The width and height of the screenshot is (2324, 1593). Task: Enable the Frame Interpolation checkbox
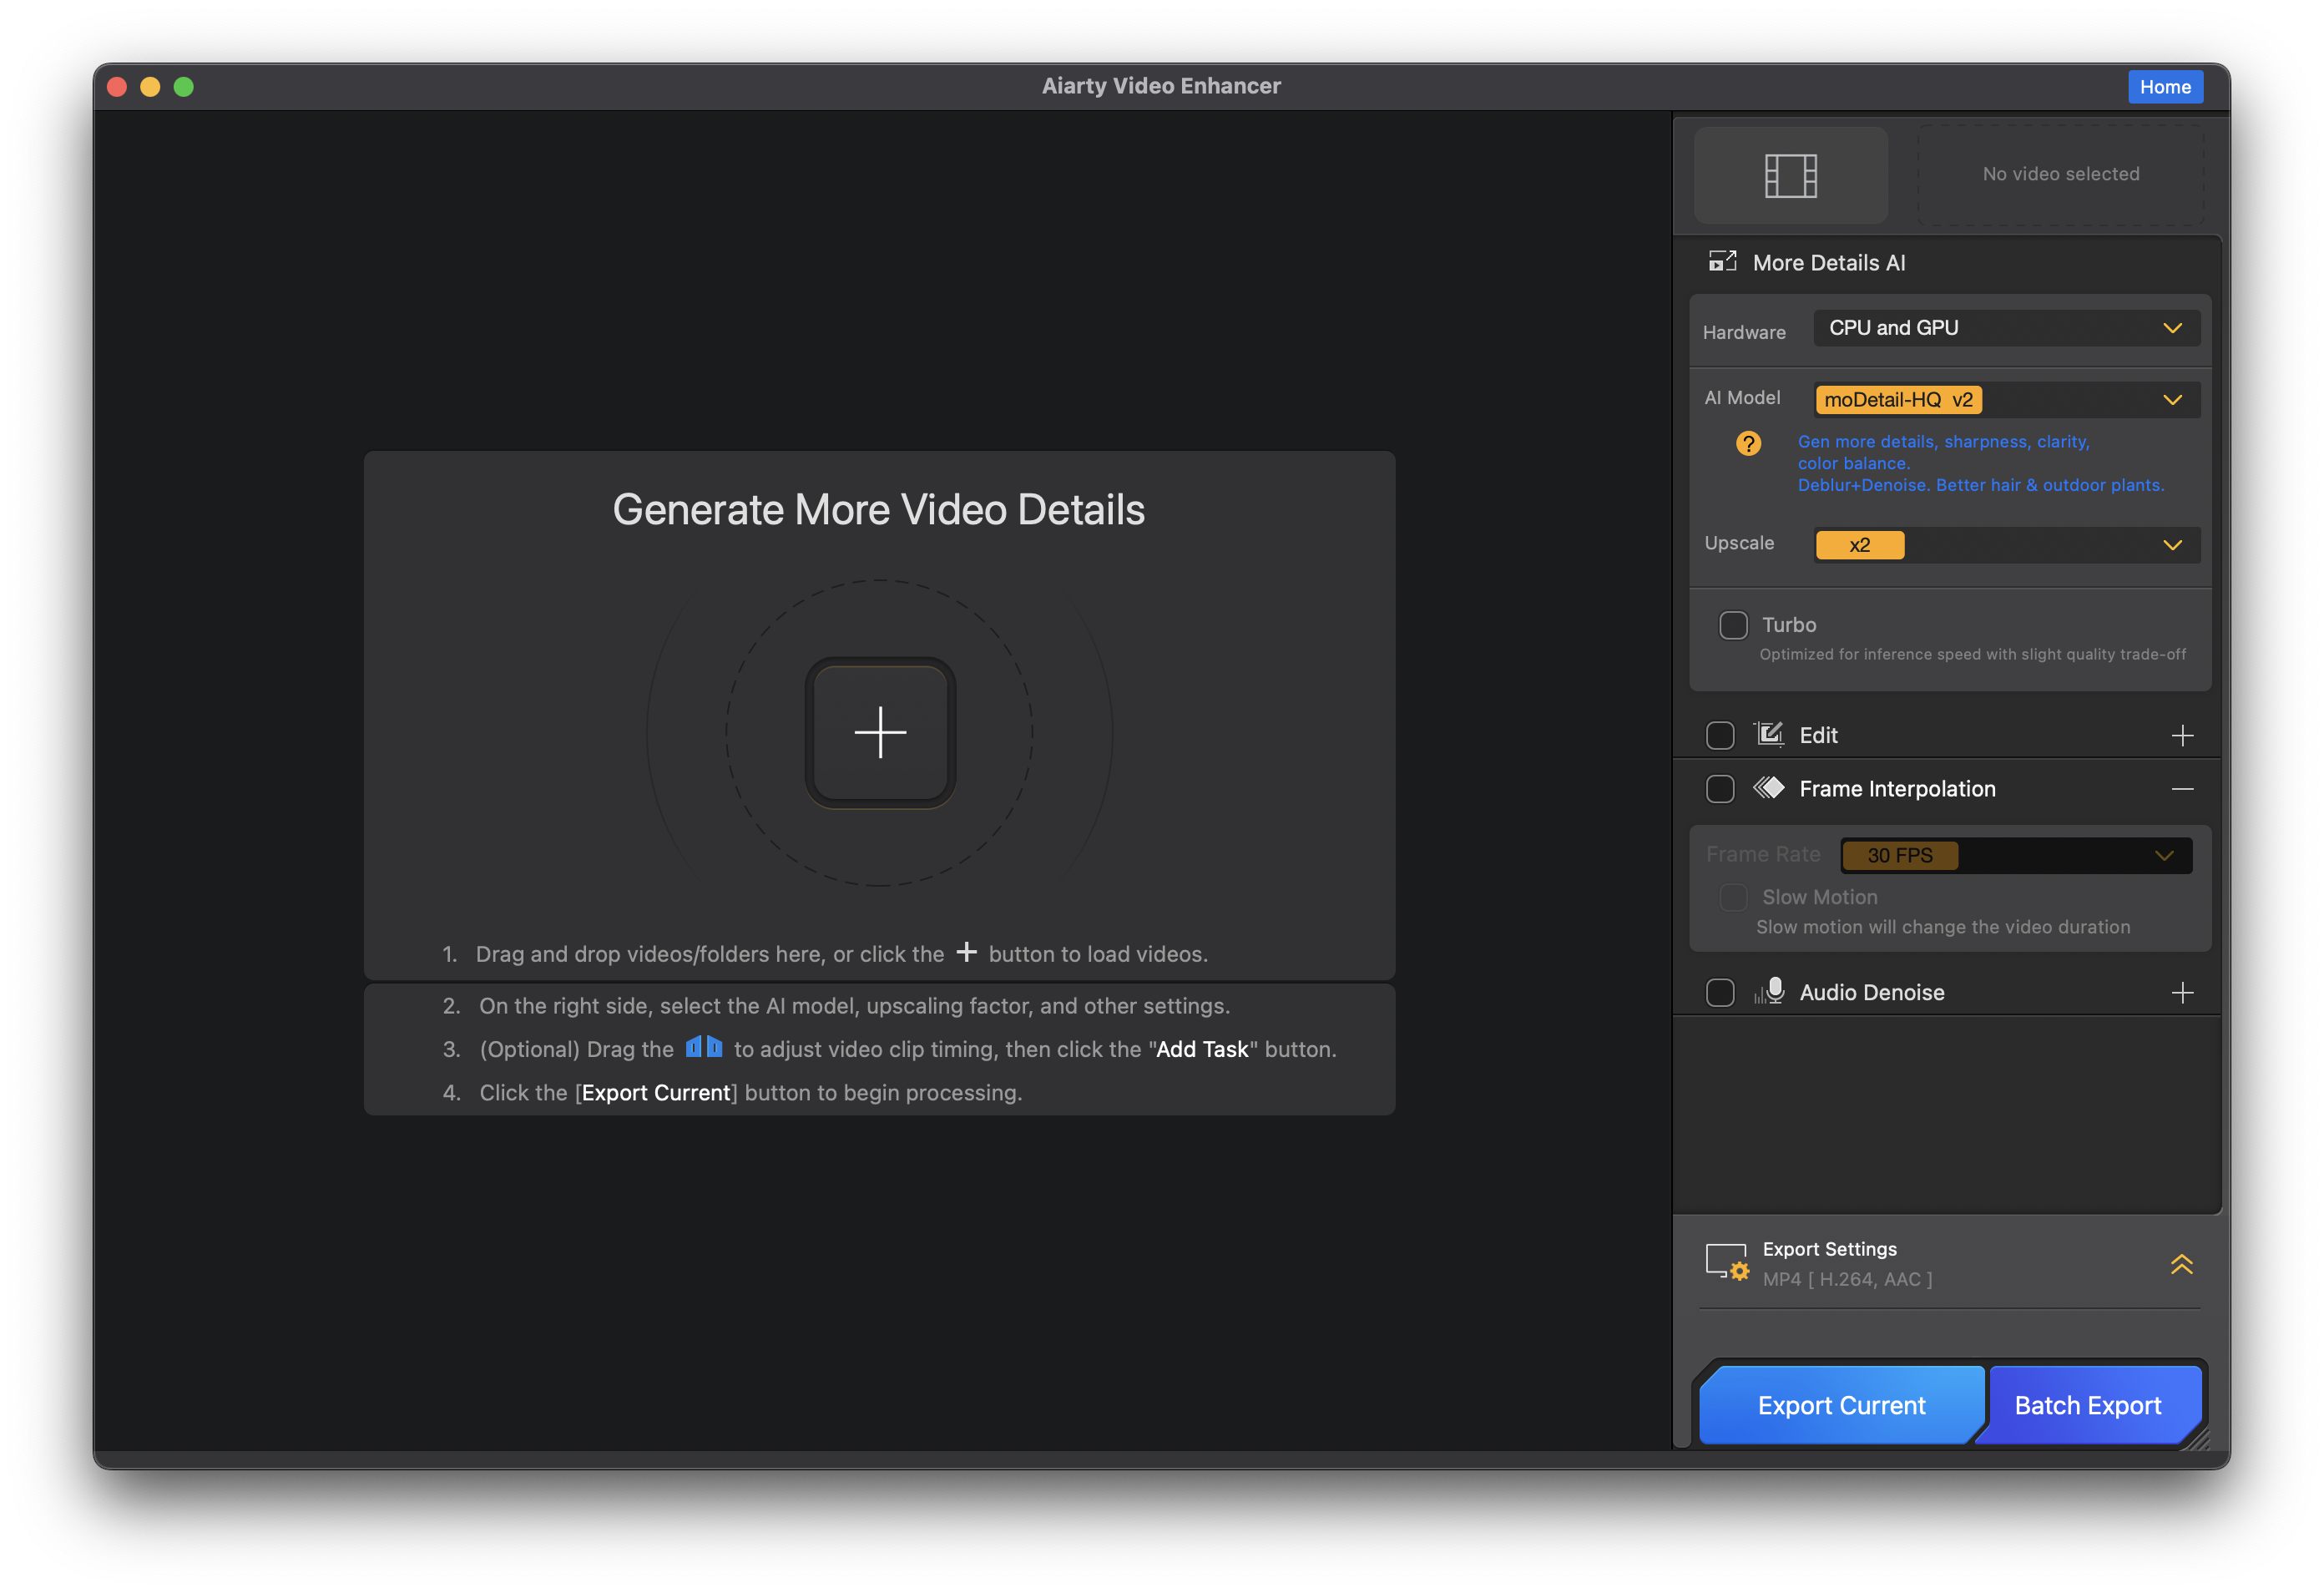point(1720,789)
